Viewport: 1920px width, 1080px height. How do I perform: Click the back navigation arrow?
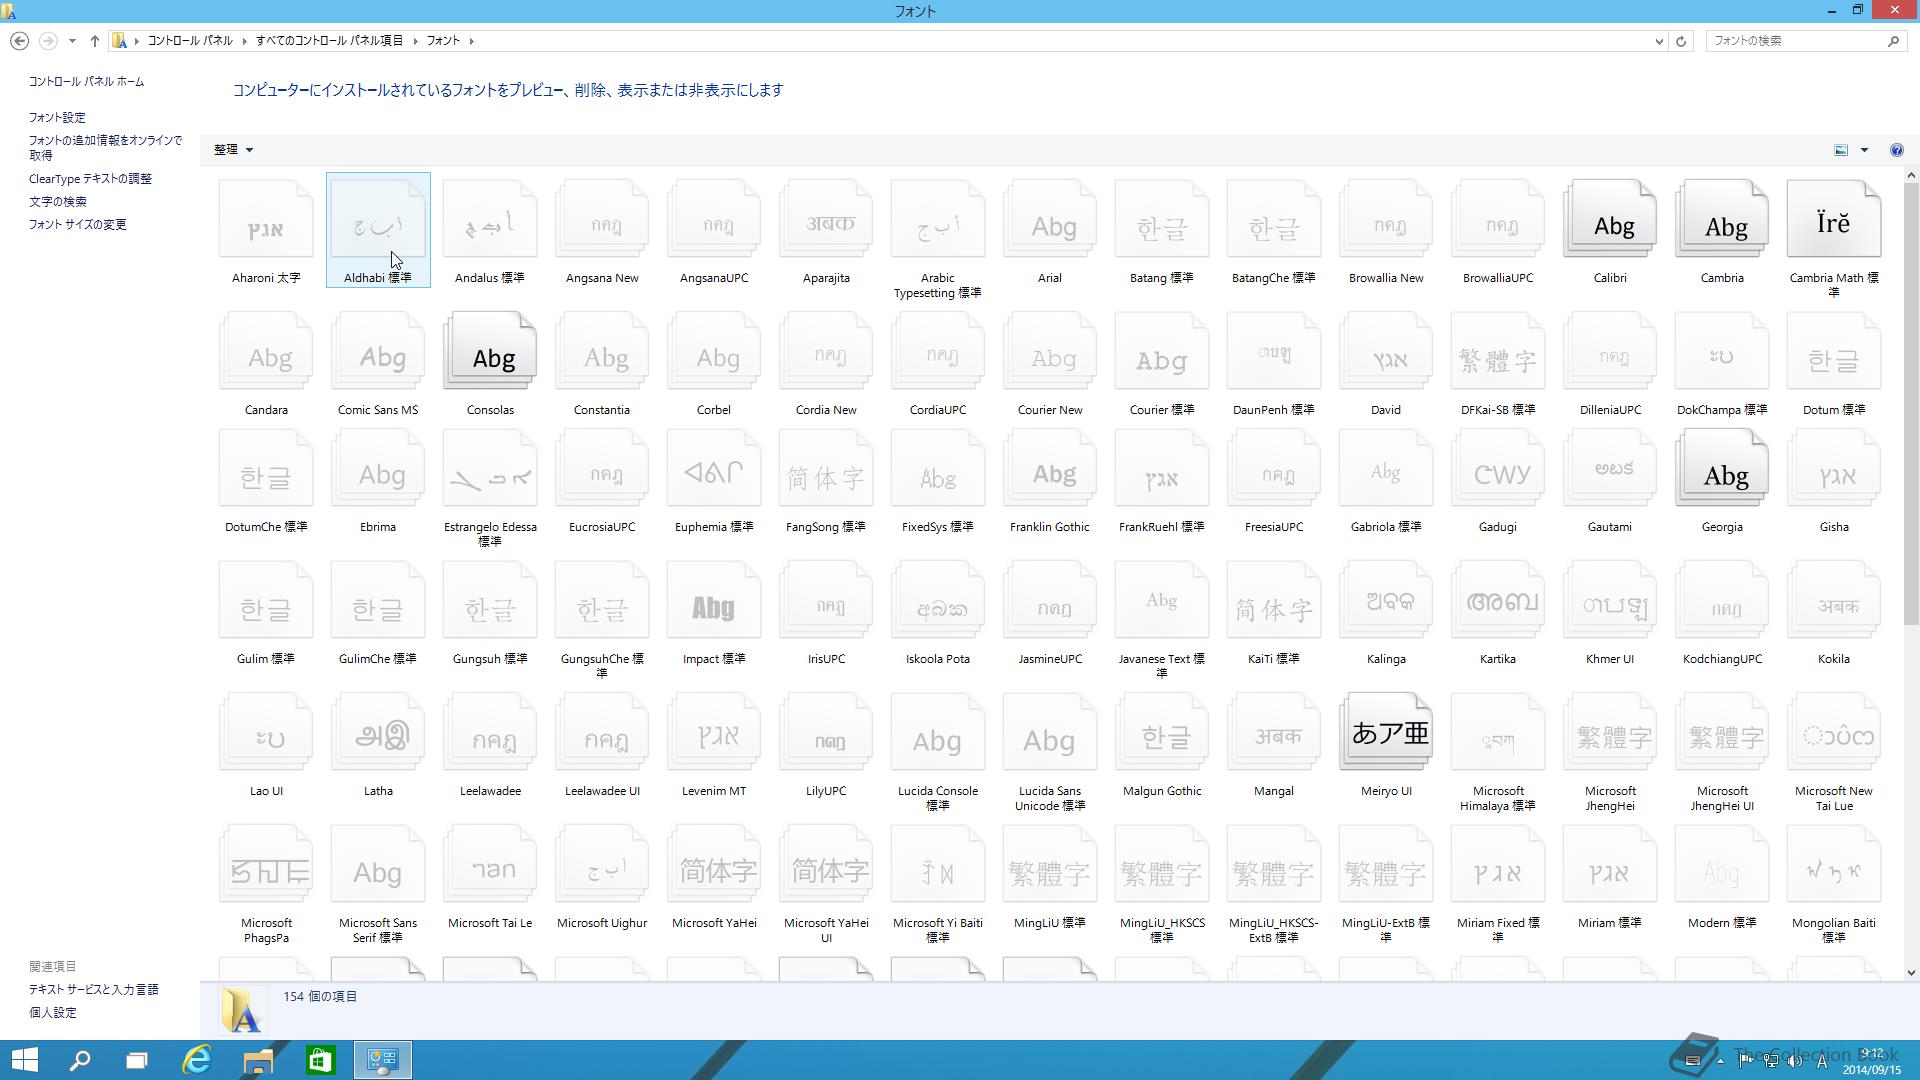coord(19,41)
